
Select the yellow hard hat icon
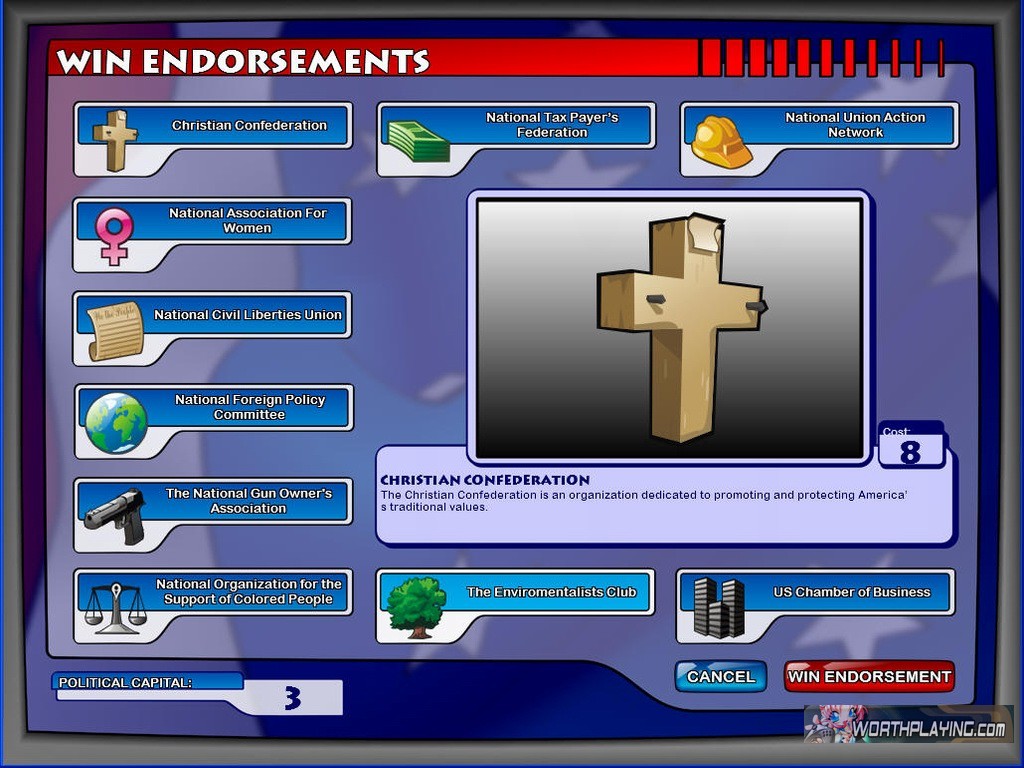click(721, 141)
